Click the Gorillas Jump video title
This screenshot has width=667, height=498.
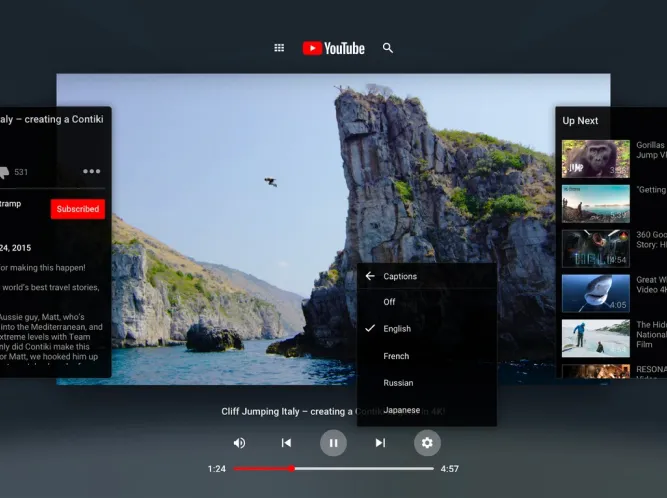coord(651,150)
